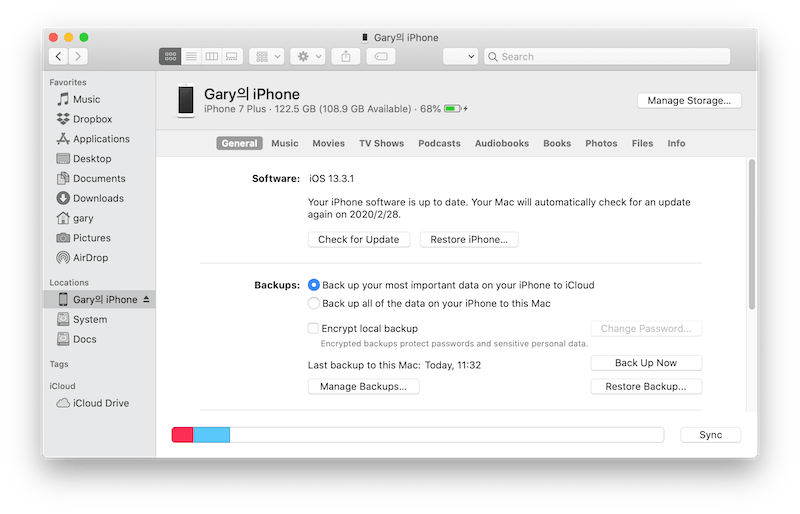Image resolution: width=800 pixels, height=514 pixels.
Task: Click the iPhone device icon in header
Action: click(x=186, y=101)
